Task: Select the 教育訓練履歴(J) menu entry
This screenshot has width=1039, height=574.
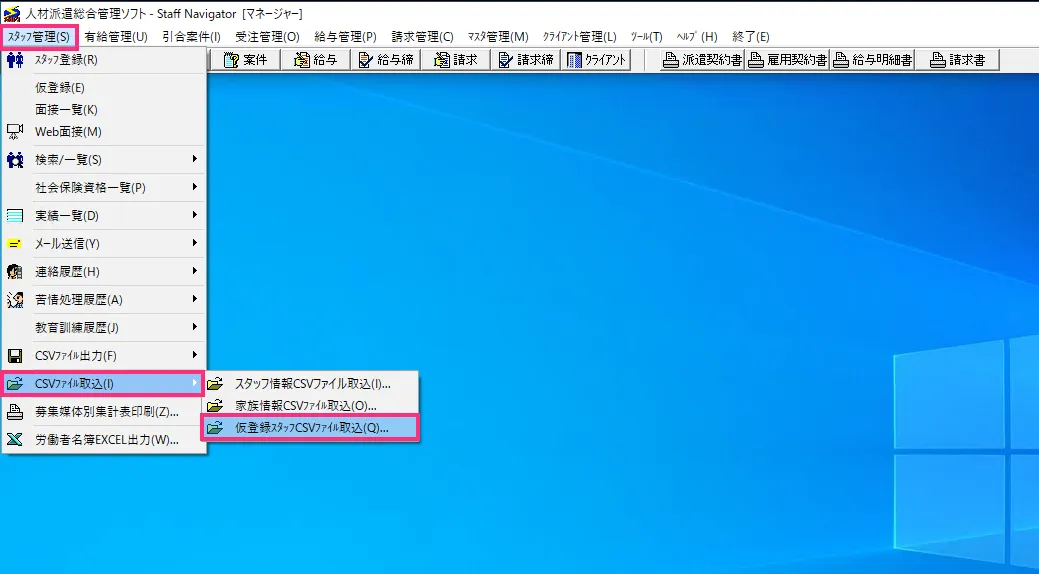Action: coord(105,327)
